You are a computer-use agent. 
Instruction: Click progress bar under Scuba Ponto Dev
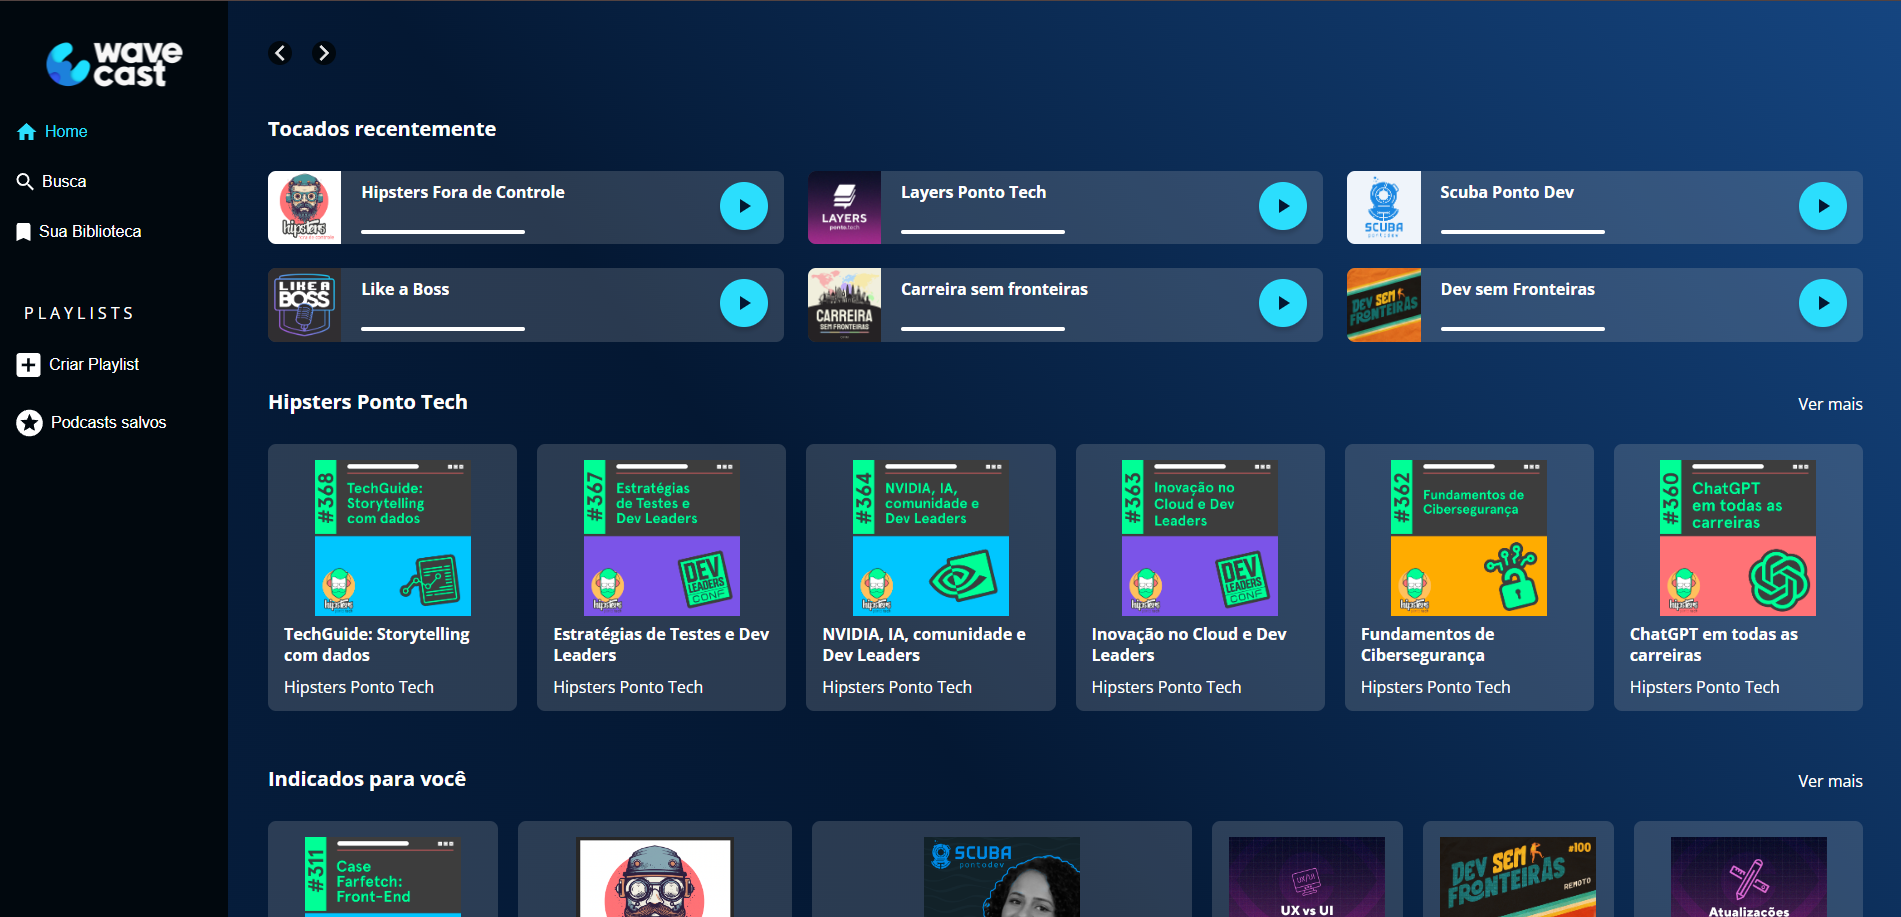click(1523, 232)
